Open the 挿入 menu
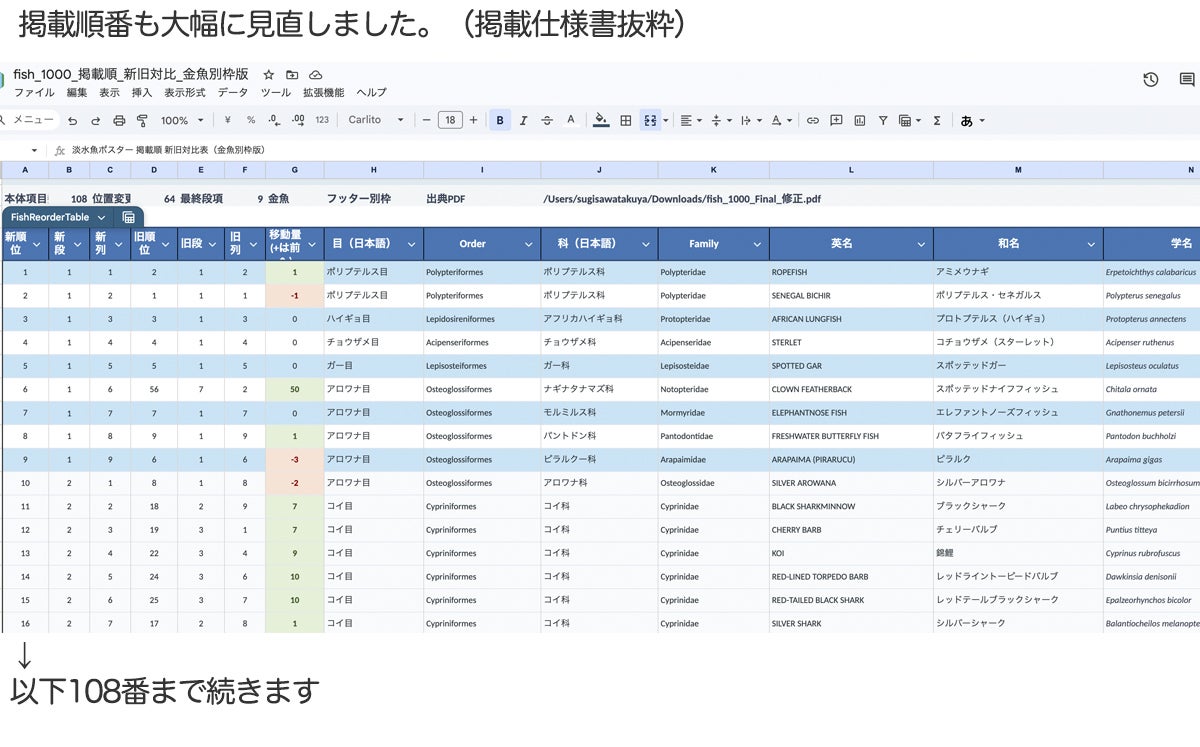 coord(142,93)
